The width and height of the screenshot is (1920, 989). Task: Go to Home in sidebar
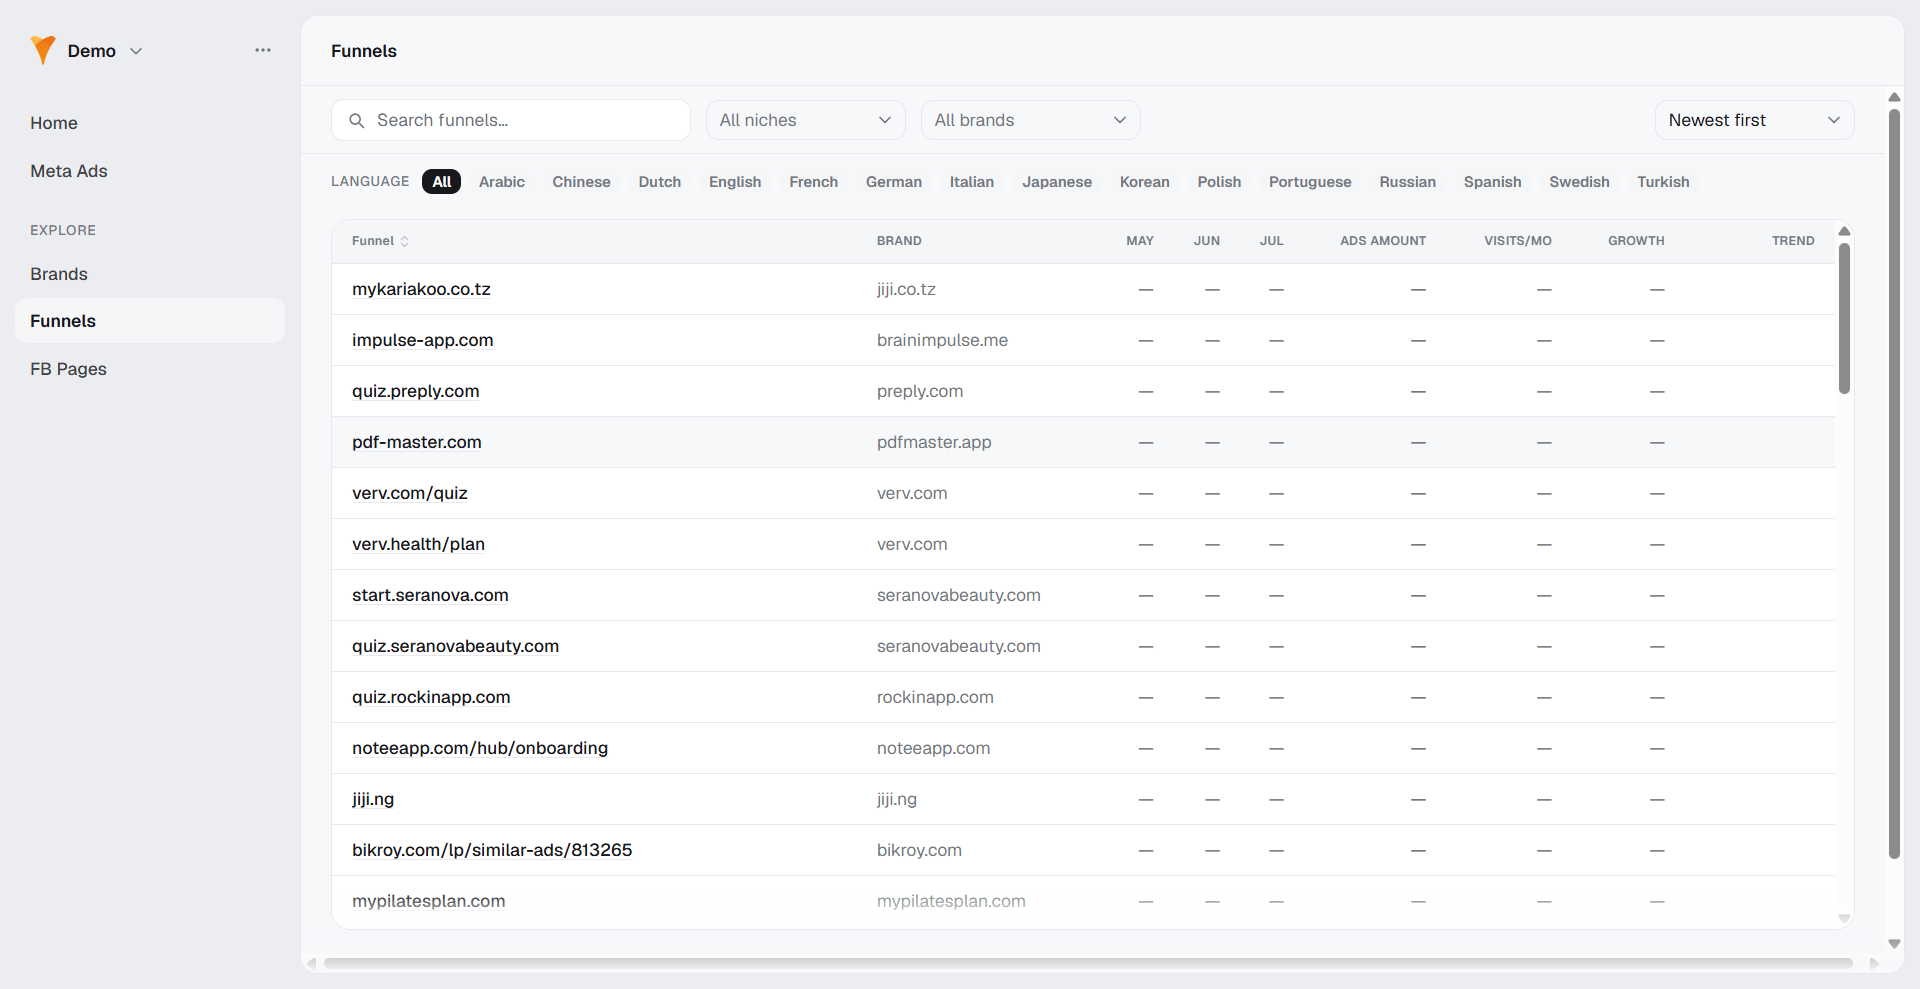click(54, 123)
